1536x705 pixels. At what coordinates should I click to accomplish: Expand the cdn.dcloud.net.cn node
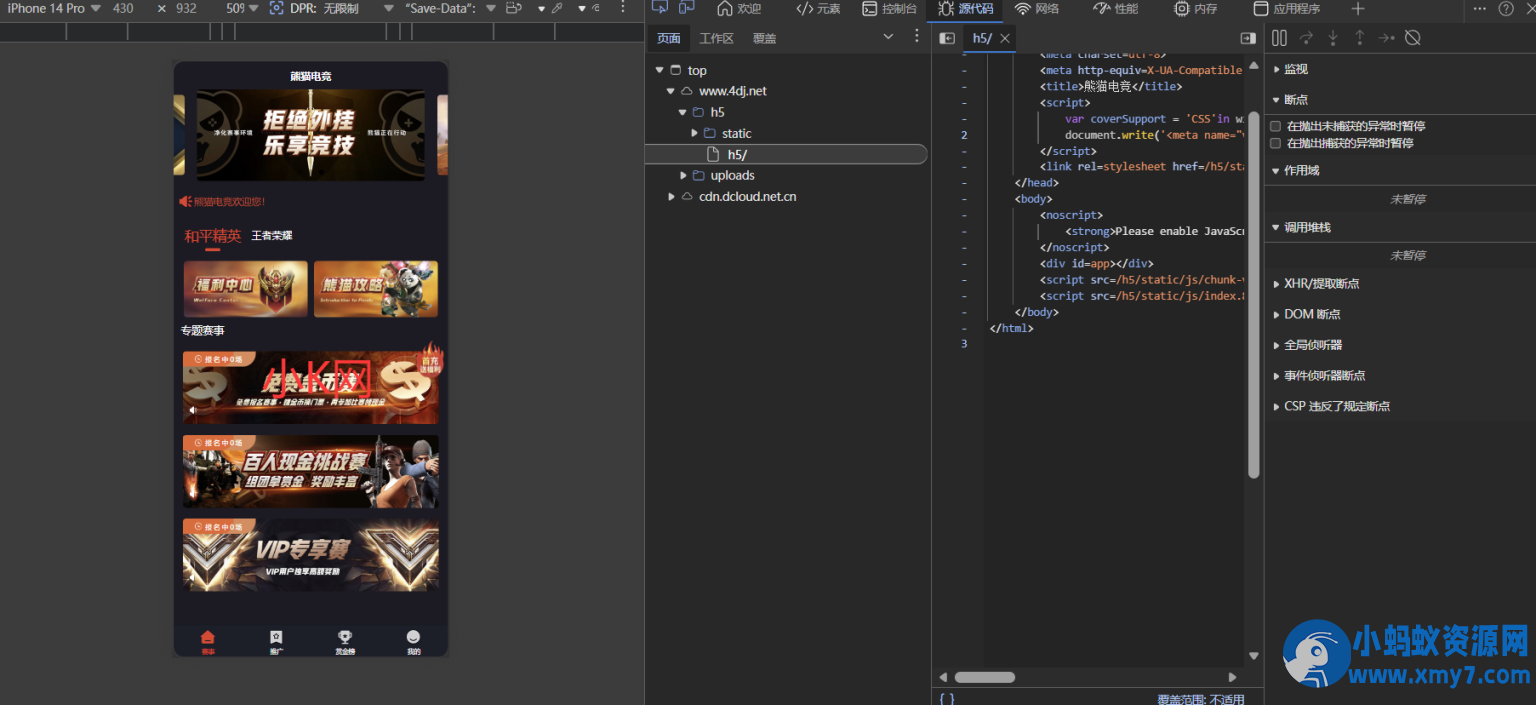(671, 196)
